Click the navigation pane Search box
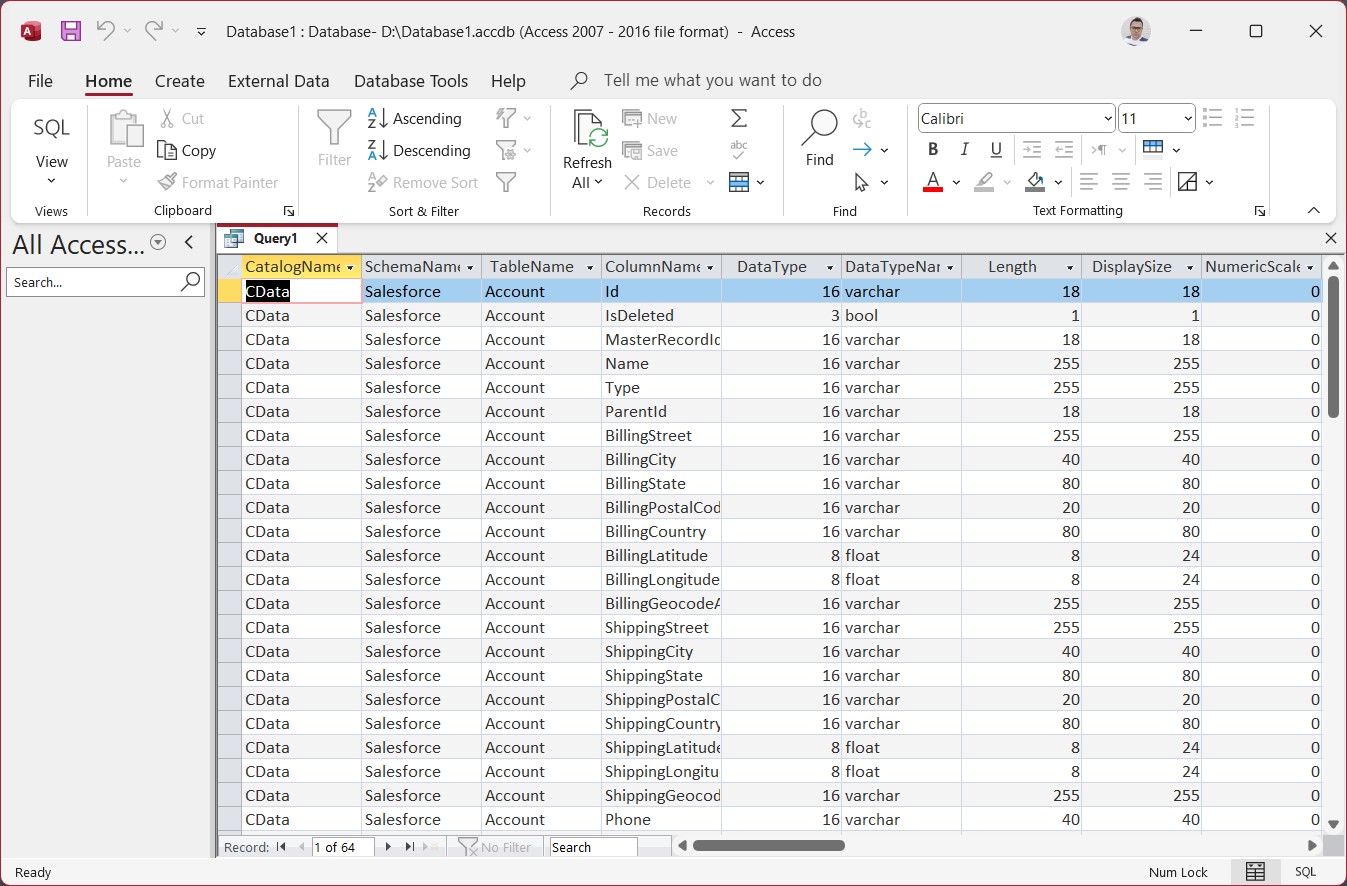Image resolution: width=1347 pixels, height=886 pixels. (x=92, y=283)
